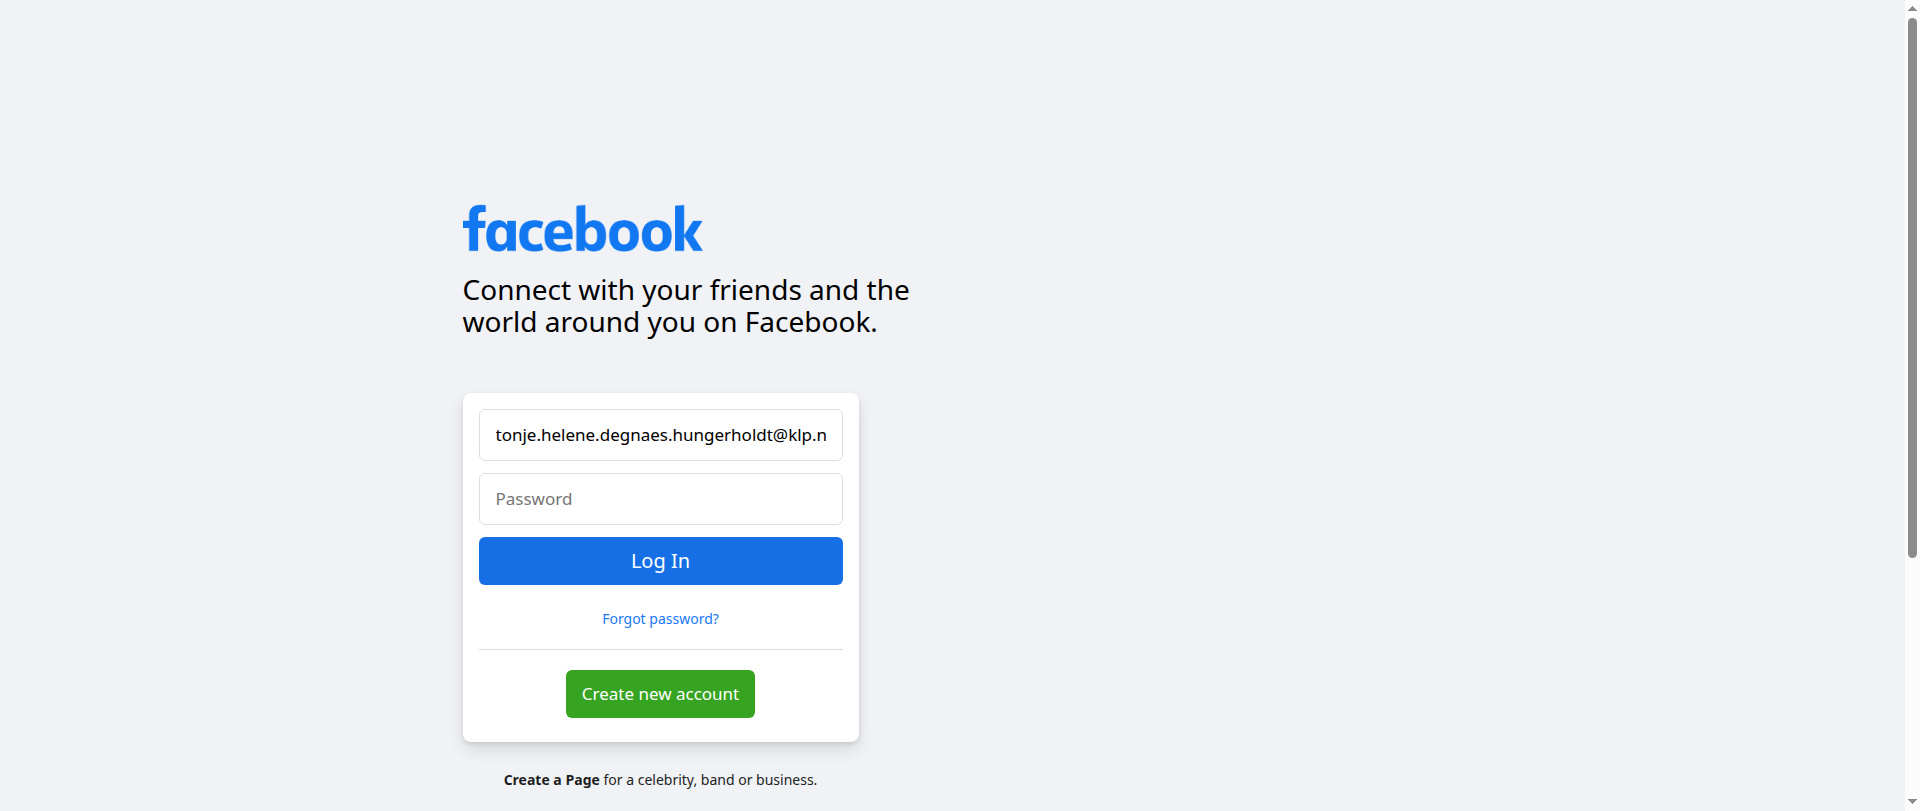Viewport: 1920px width, 811px height.
Task: Click the blue facebook logo
Action: [x=582, y=229]
